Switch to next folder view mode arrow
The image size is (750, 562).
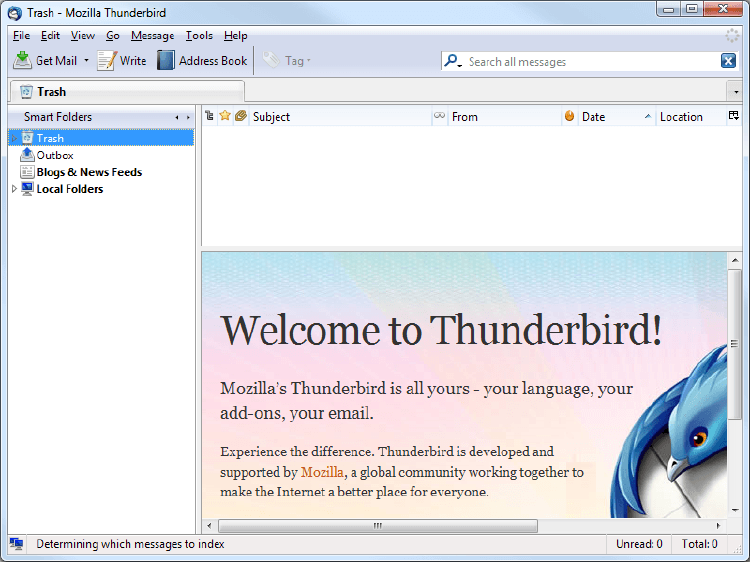pyautogui.click(x=188, y=118)
